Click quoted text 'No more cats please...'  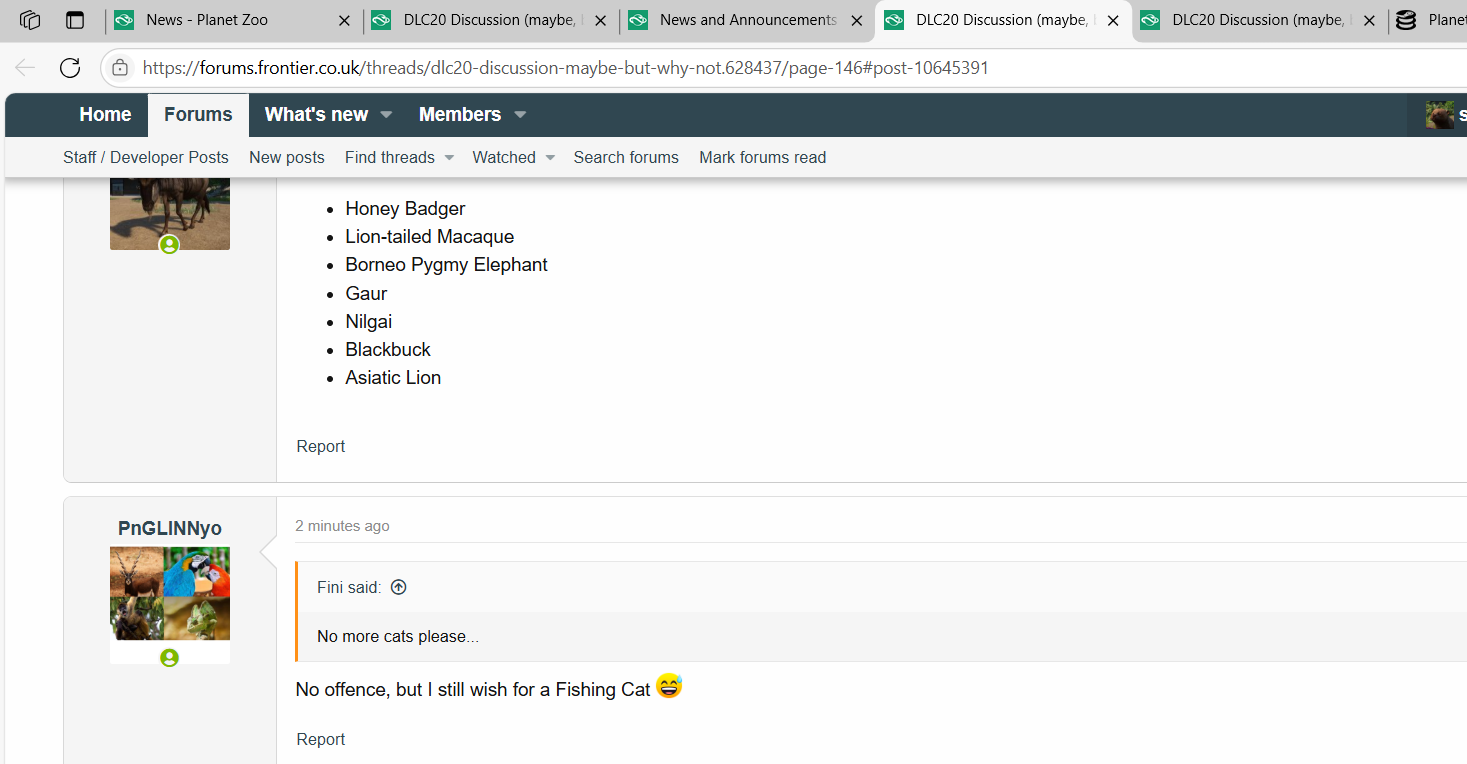tap(398, 636)
